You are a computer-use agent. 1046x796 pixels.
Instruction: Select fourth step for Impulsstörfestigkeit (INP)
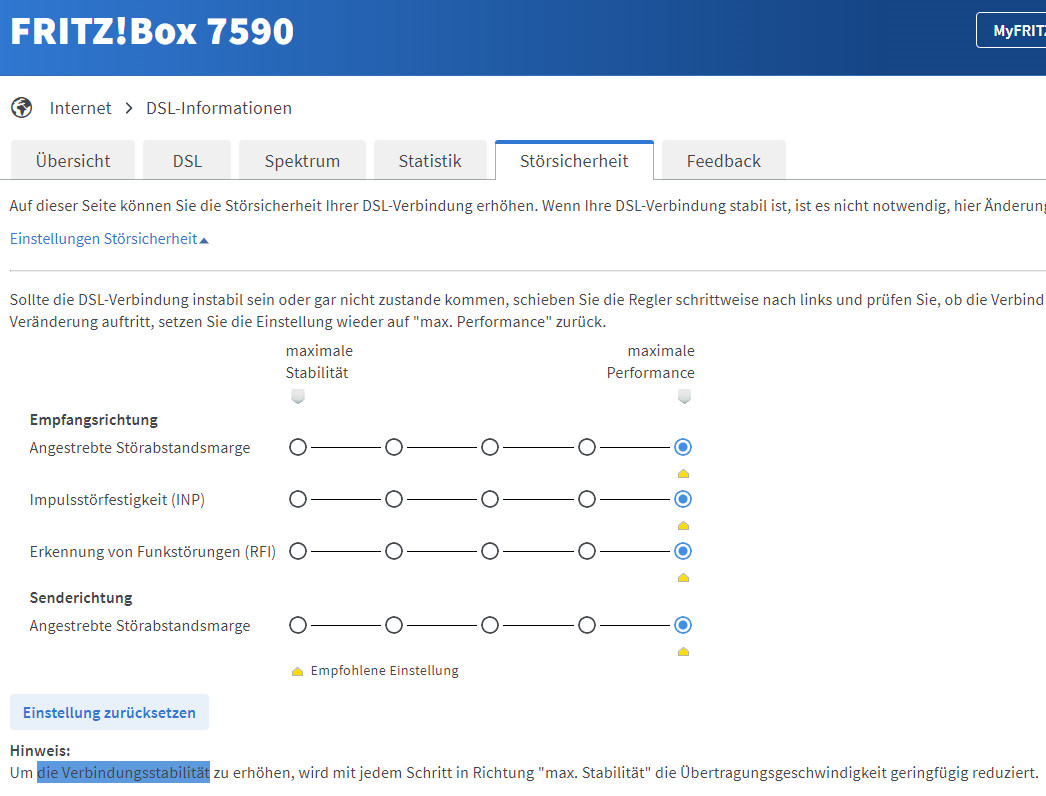pos(587,499)
